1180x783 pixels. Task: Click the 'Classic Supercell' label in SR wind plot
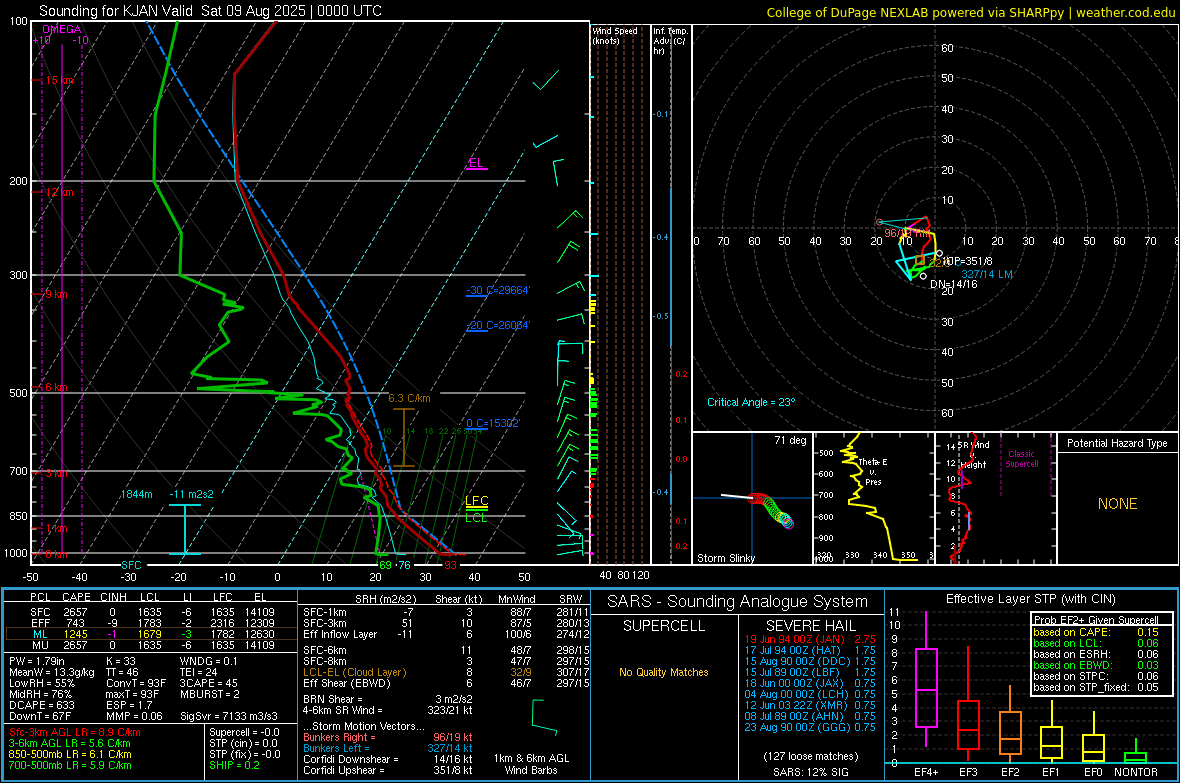(x=1022, y=459)
